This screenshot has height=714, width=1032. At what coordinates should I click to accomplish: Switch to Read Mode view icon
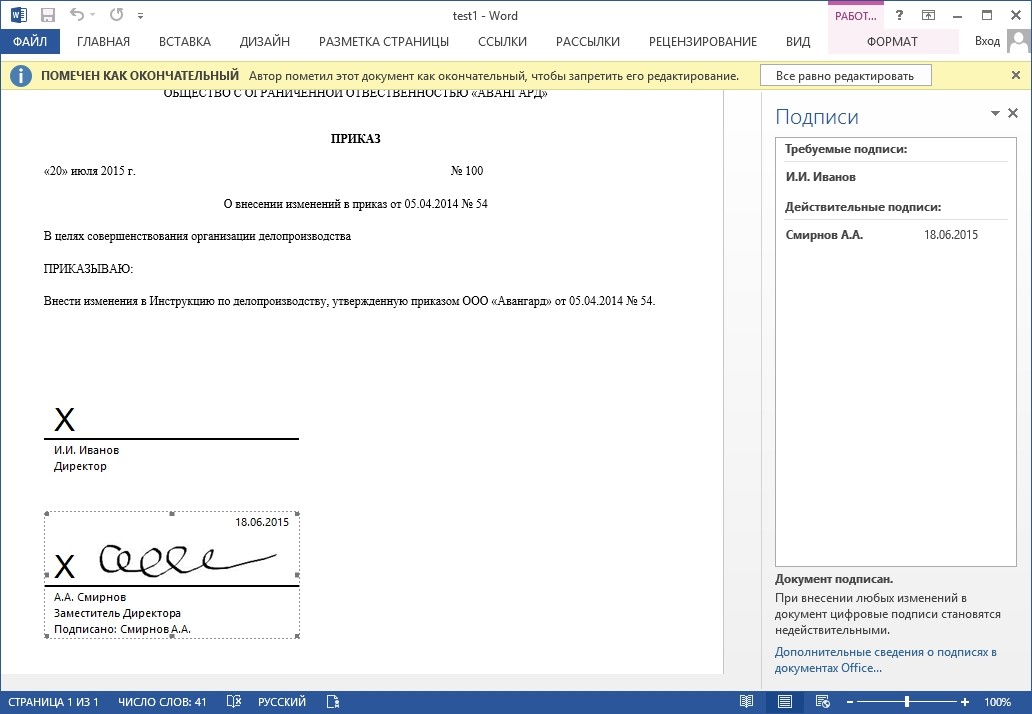pos(746,702)
